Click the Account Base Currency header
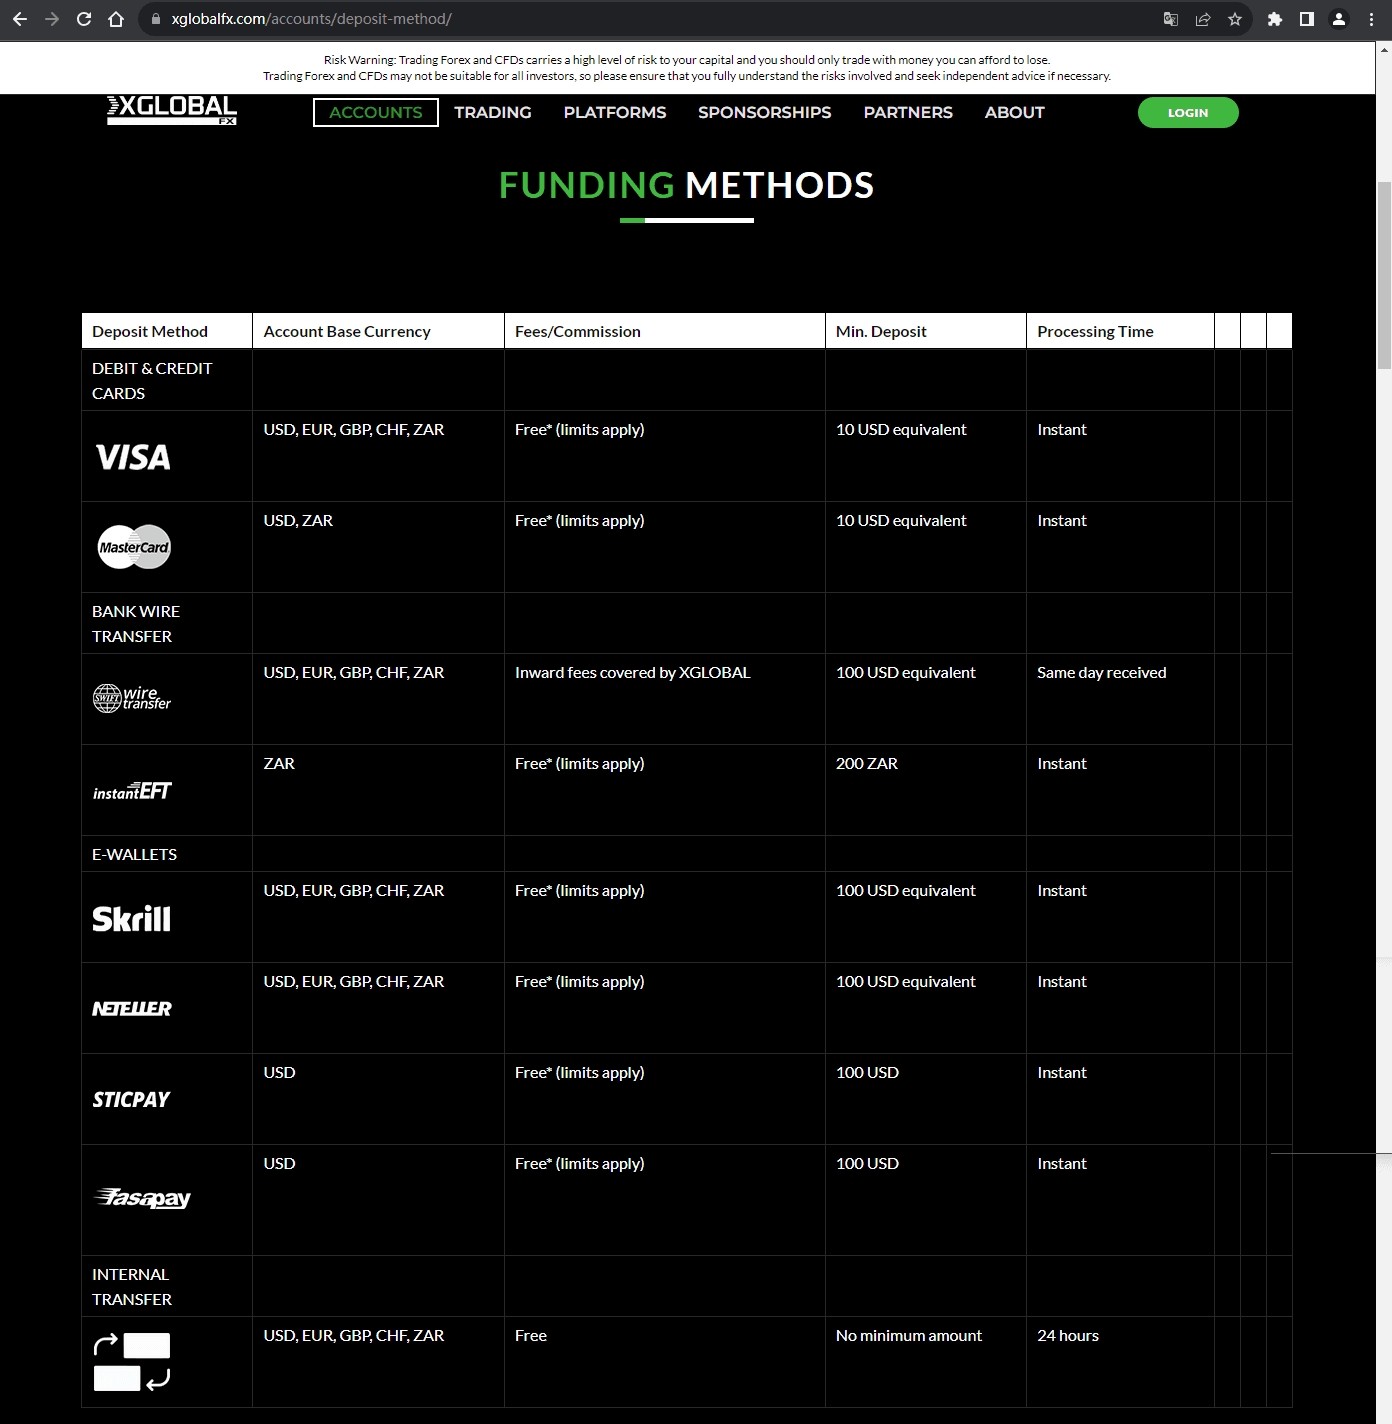Screen dimensions: 1392x1424 [x=379, y=331]
